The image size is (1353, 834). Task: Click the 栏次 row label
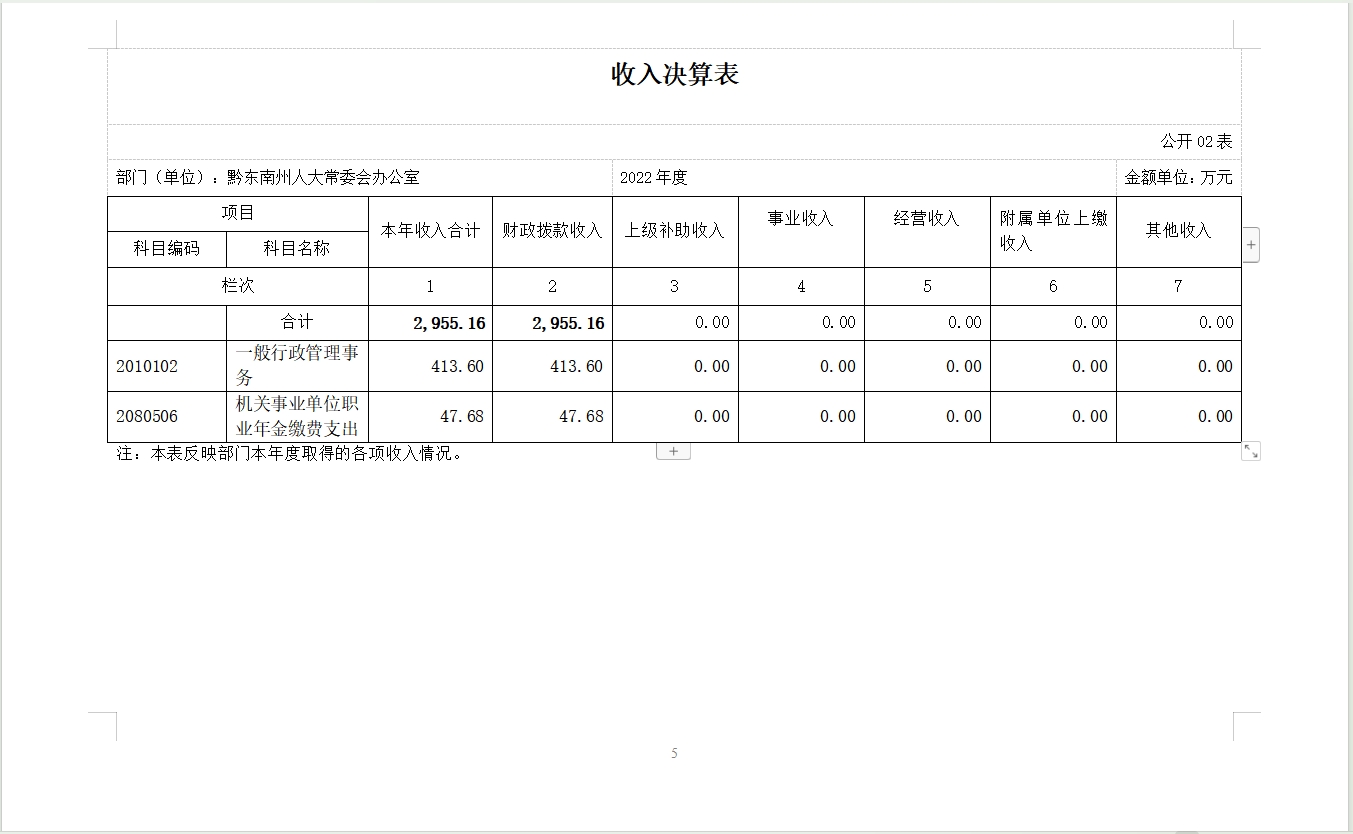coord(238,285)
